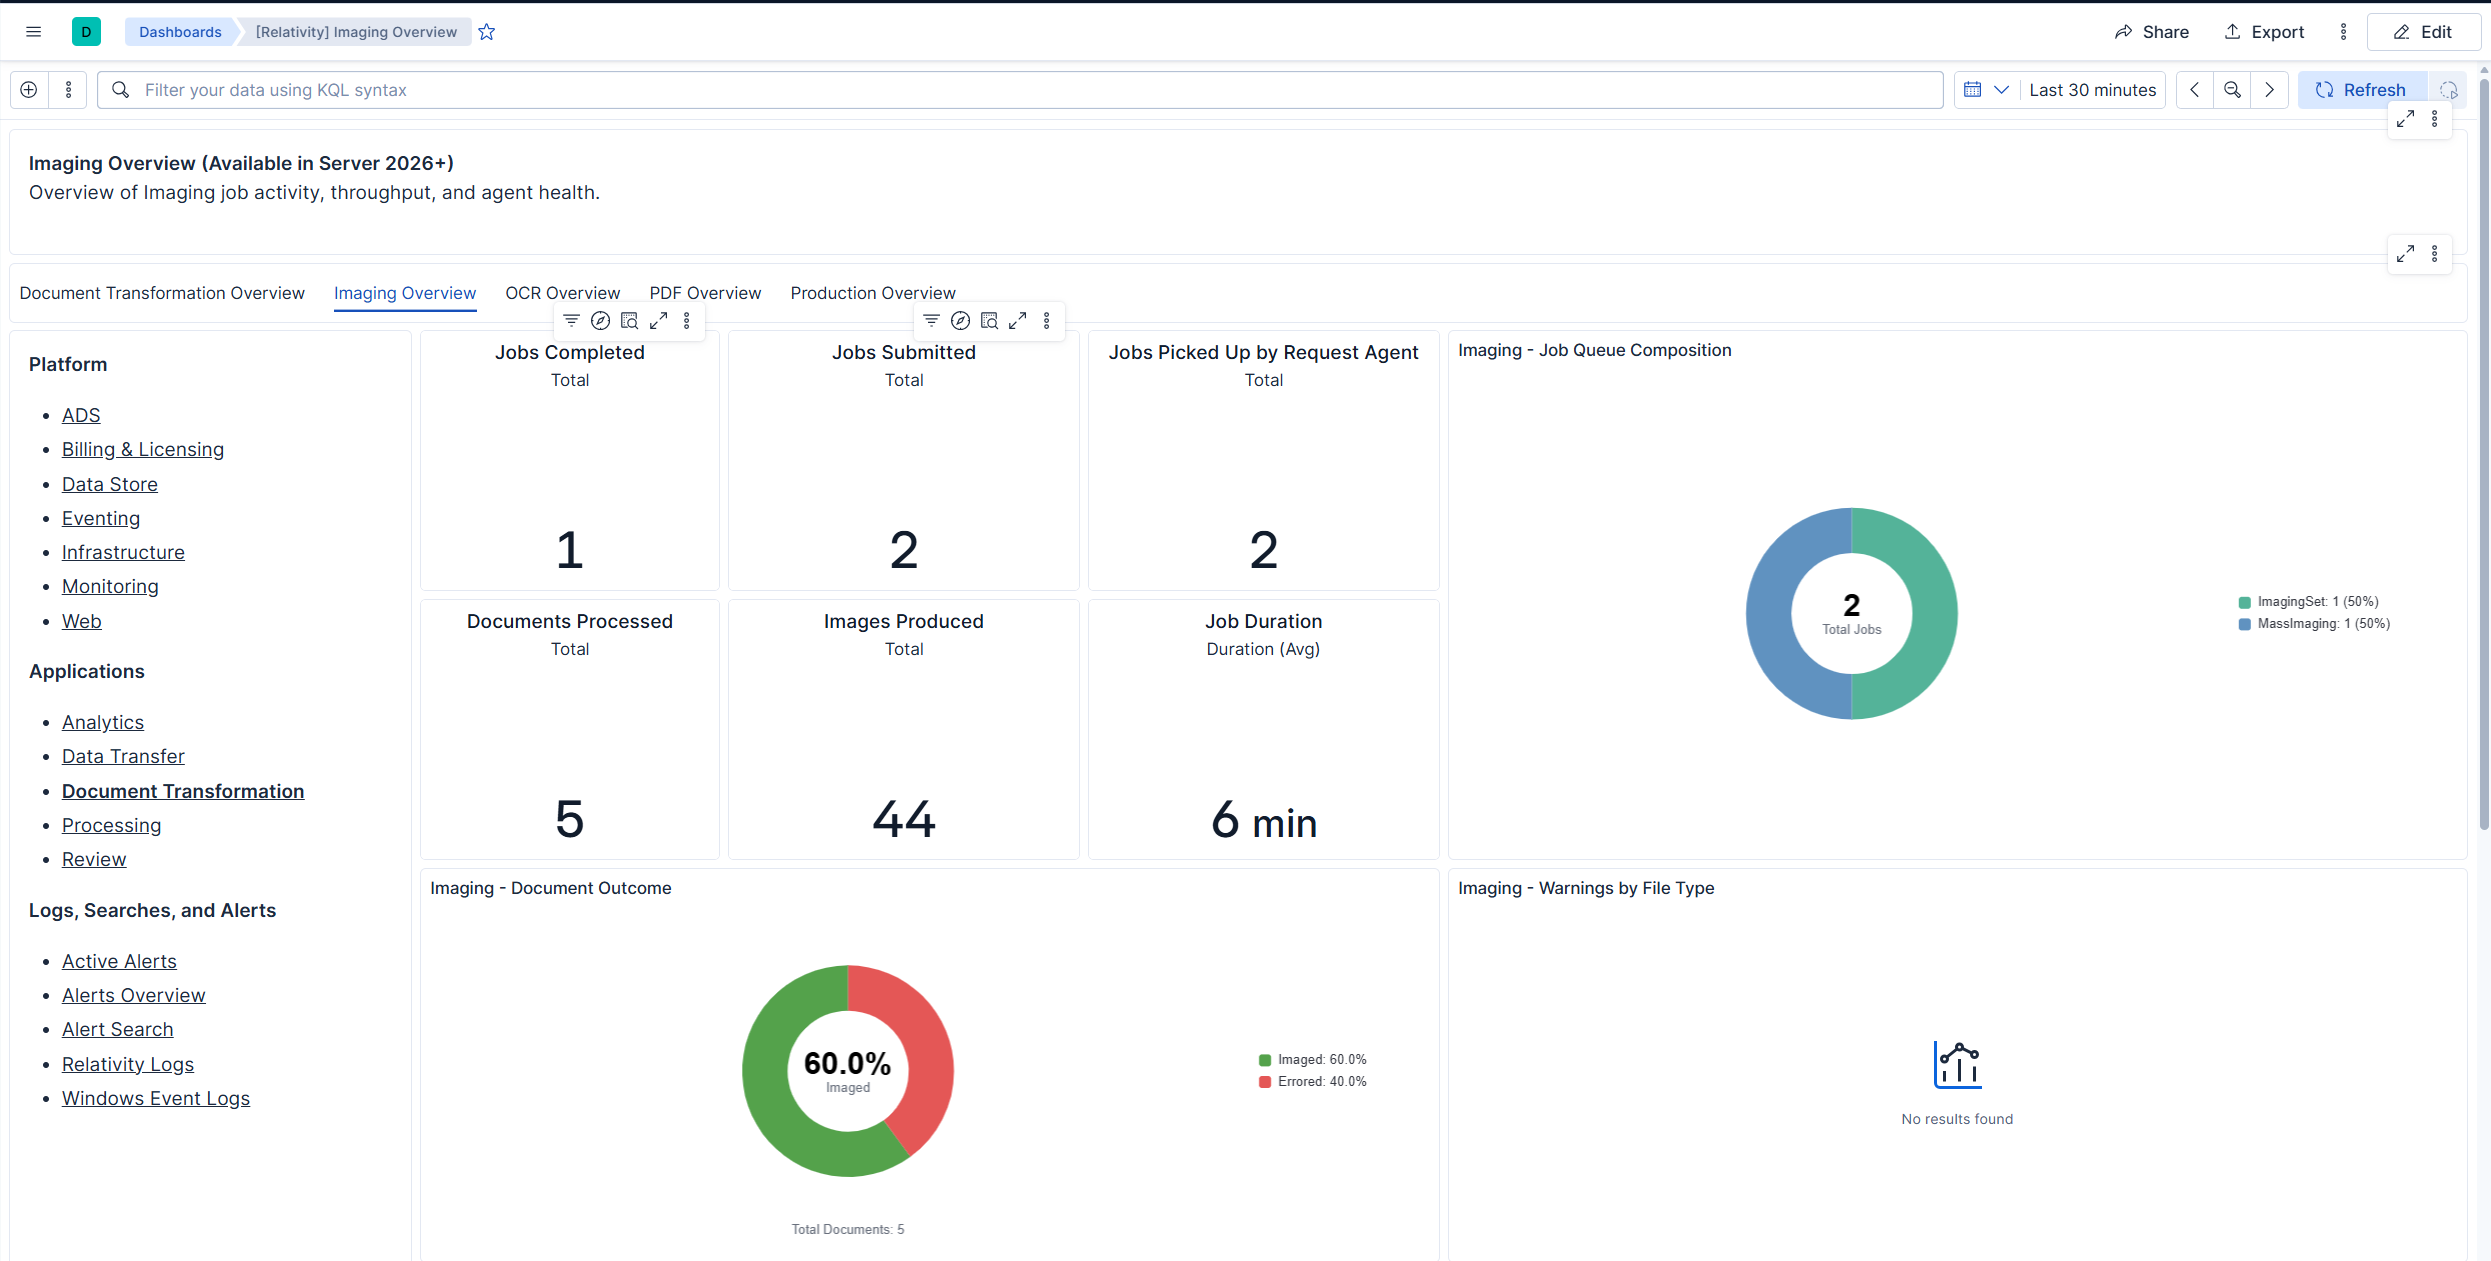Click the Export button

pos(2264,32)
